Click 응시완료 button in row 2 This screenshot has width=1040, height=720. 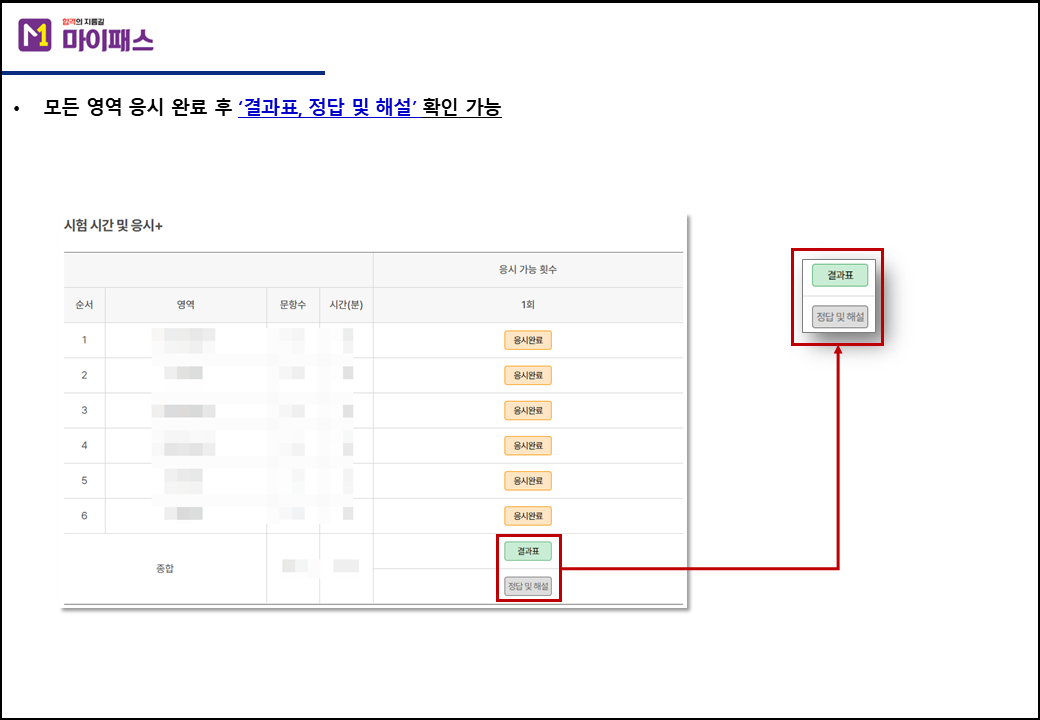pyautogui.click(x=527, y=375)
